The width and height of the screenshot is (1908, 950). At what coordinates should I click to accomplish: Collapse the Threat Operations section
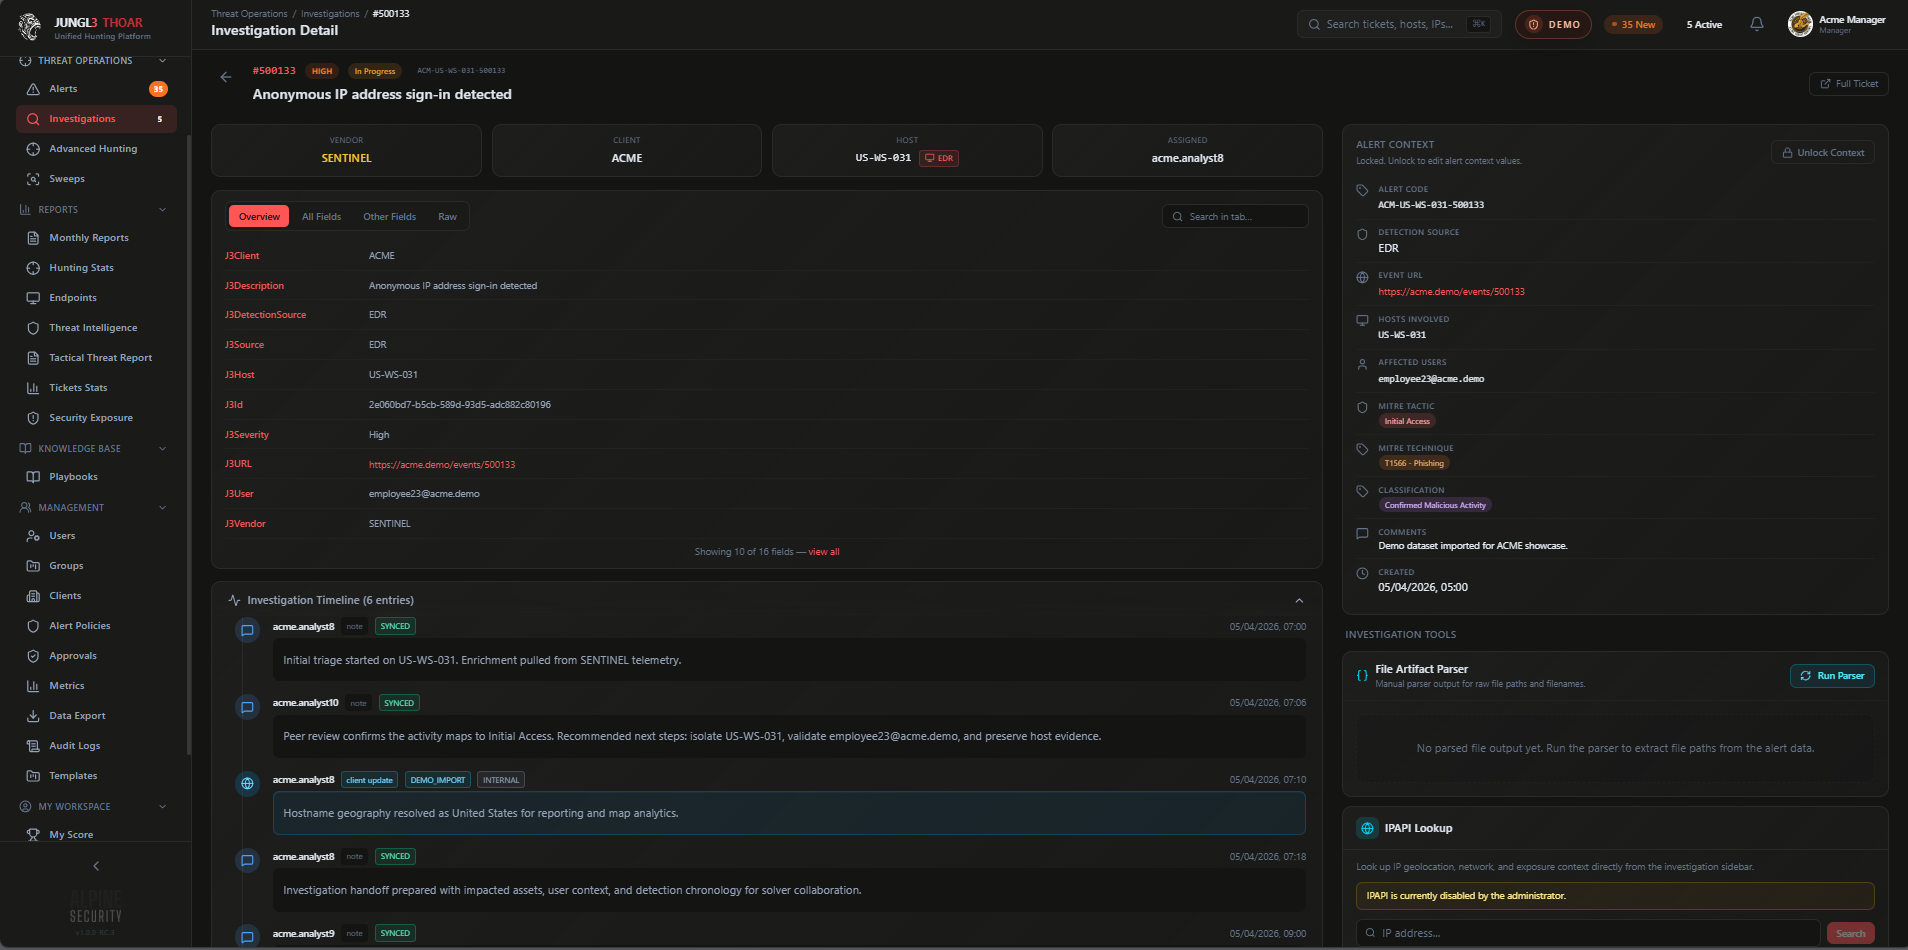(x=162, y=61)
